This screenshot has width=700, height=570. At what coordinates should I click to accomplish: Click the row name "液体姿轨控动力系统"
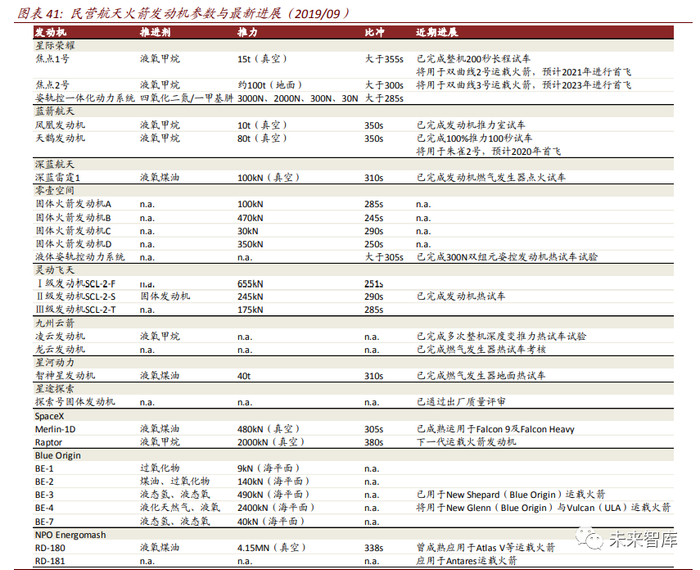click(x=80, y=257)
